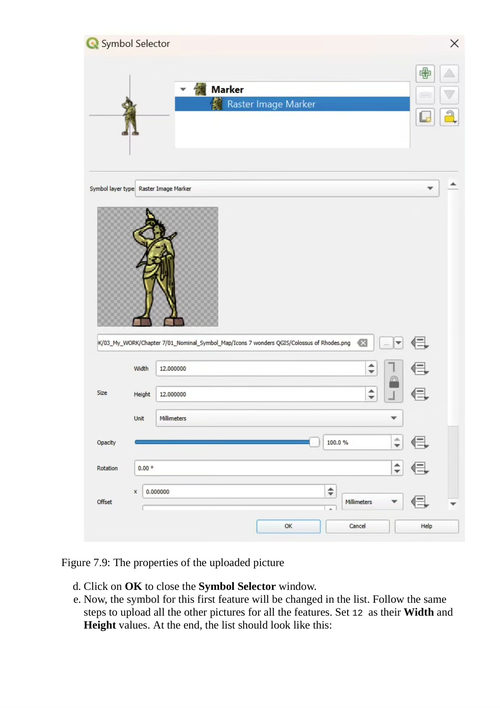The height and width of the screenshot is (708, 500).
Task: Duplicate the current symbol layer
Action: (425, 117)
